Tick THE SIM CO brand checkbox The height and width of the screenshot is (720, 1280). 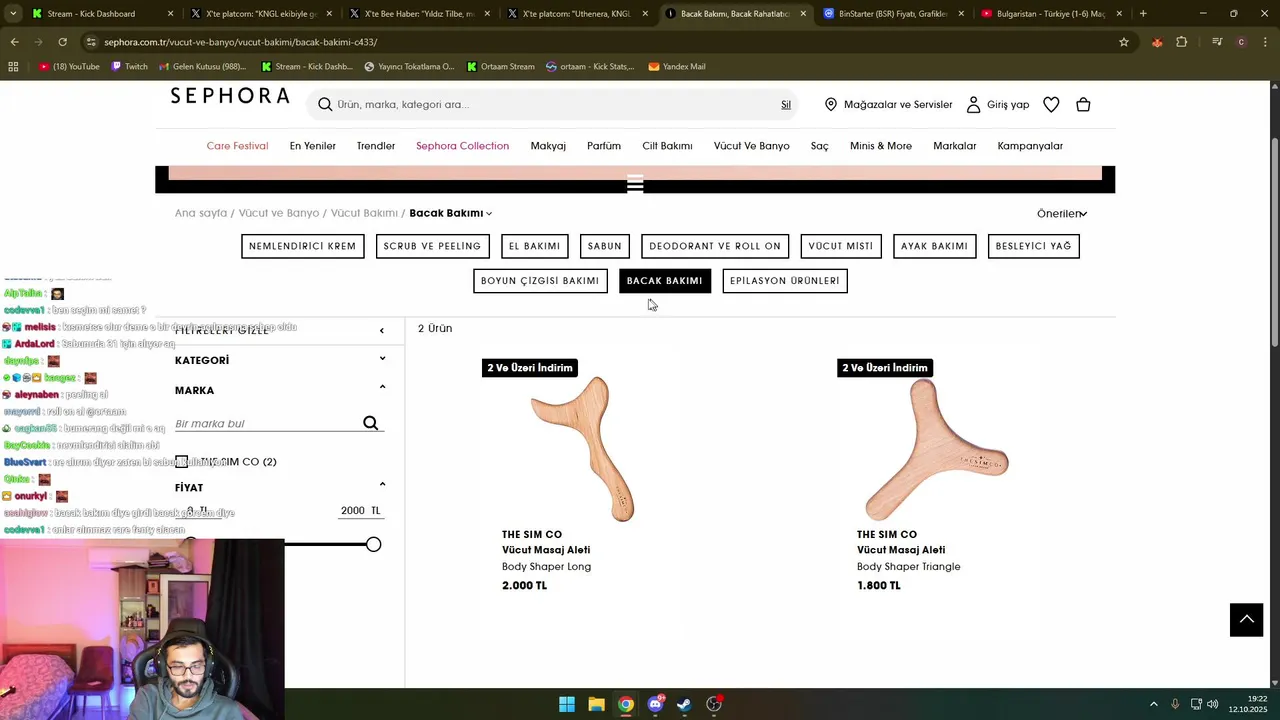tap(181, 462)
